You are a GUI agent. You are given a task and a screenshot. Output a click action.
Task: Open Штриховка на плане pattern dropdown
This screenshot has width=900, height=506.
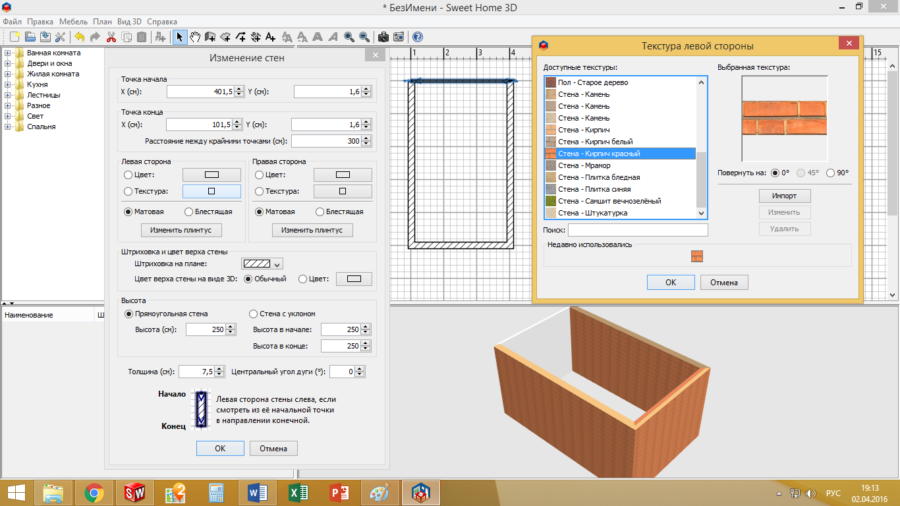262,264
